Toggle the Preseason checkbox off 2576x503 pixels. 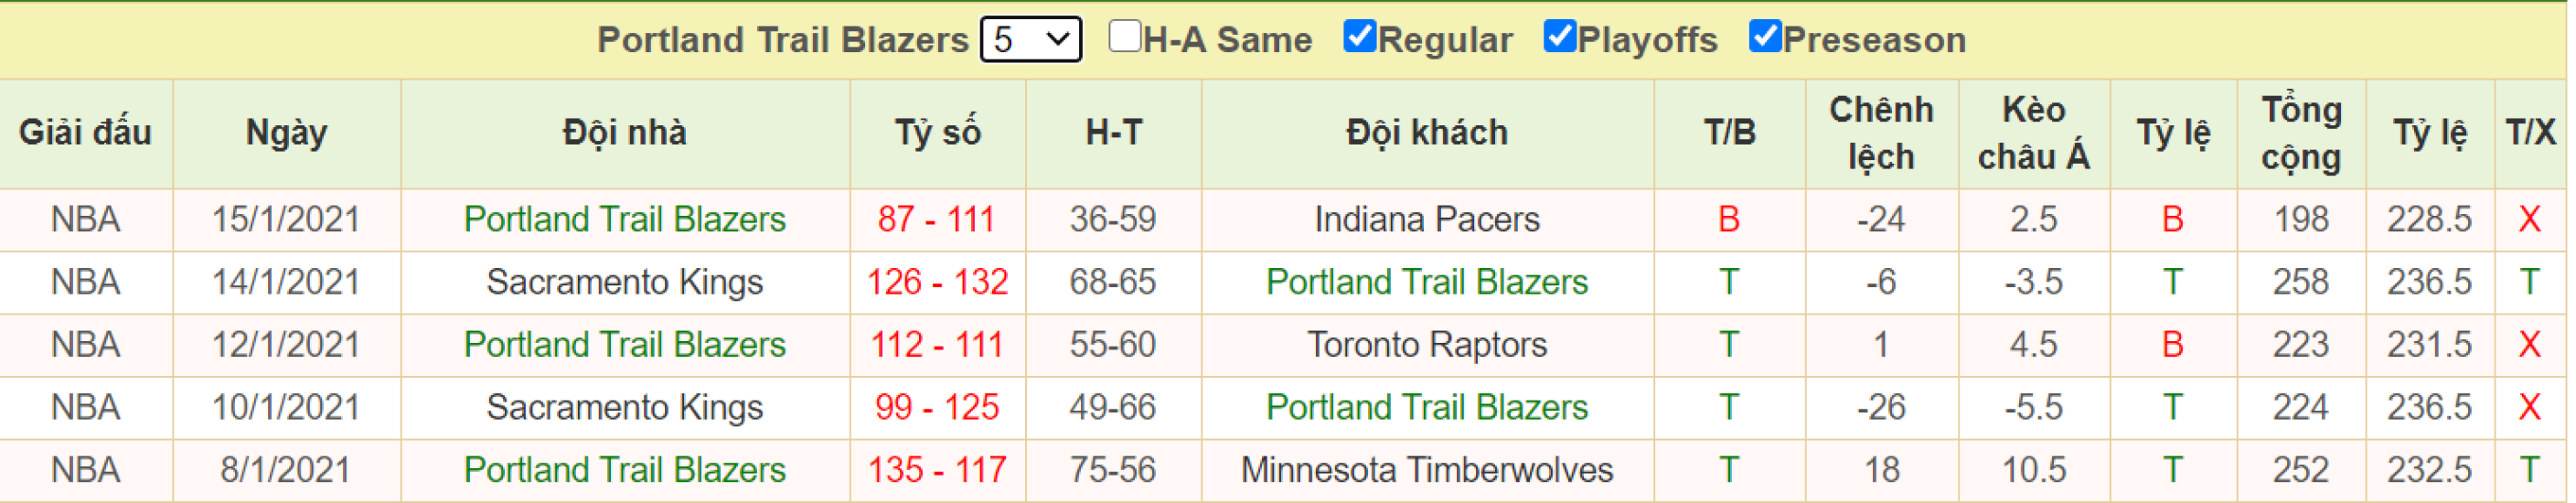pos(1765,36)
